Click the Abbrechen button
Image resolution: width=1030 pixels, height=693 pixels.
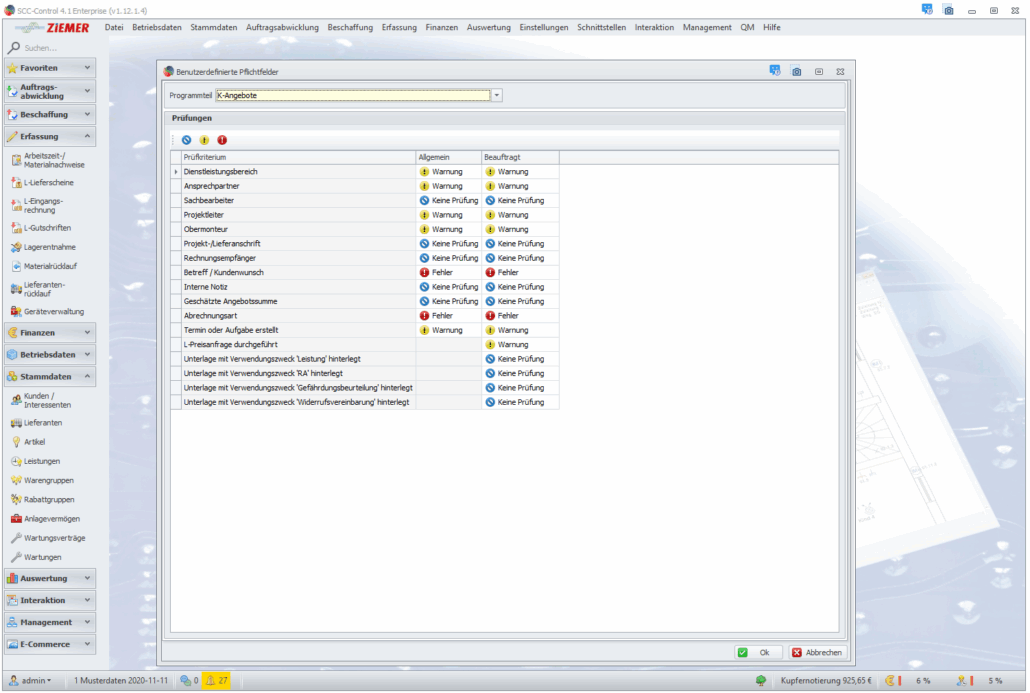pos(817,652)
